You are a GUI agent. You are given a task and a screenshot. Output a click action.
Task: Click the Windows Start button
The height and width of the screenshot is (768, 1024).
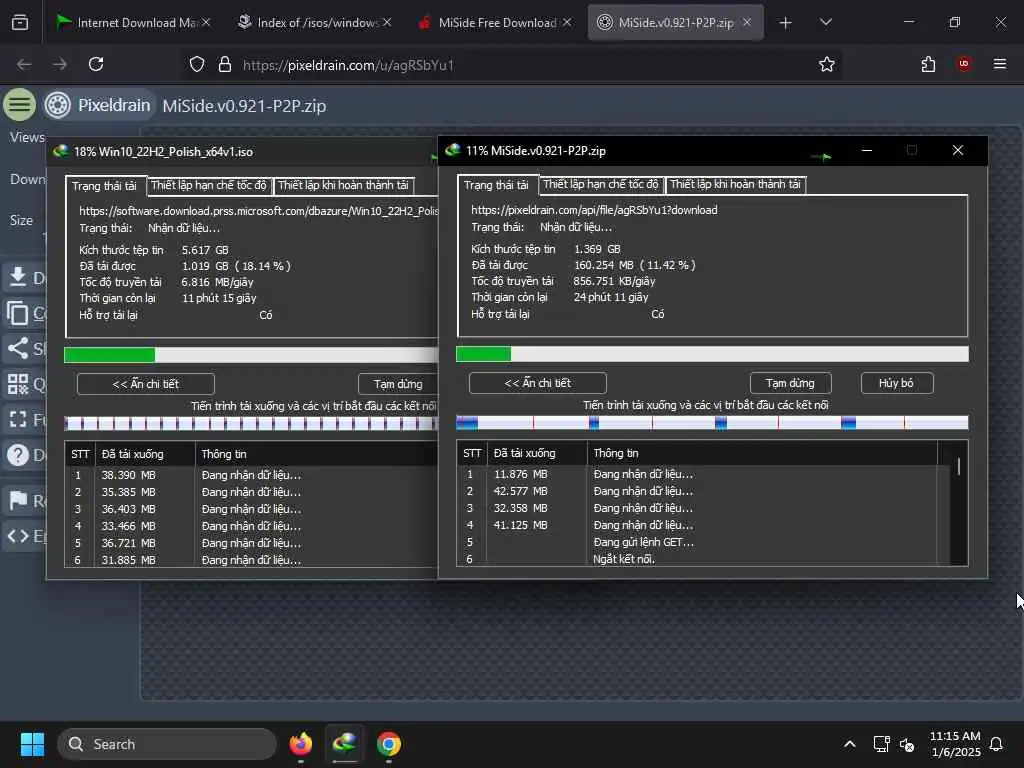pos(32,744)
